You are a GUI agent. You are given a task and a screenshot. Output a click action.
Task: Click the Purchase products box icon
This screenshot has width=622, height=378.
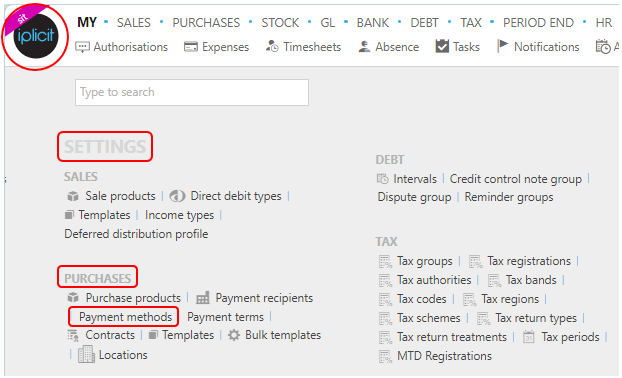tap(73, 297)
